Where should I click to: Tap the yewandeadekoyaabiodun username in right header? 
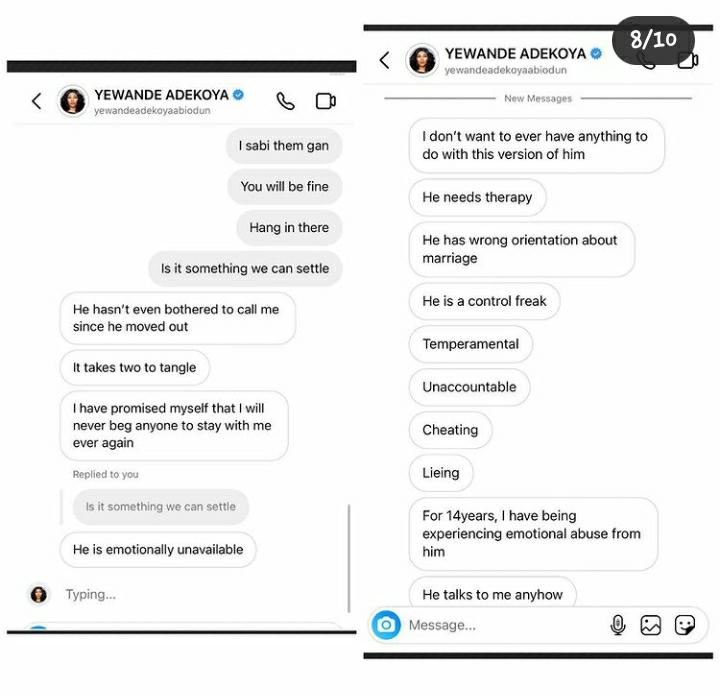[x=506, y=70]
